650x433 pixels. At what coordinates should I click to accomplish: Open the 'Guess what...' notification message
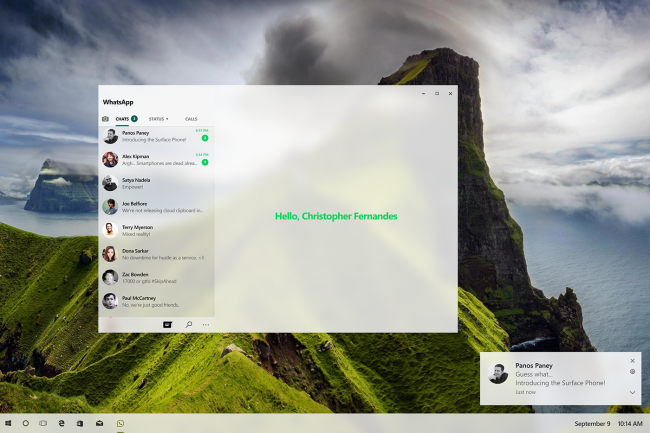pos(534,374)
